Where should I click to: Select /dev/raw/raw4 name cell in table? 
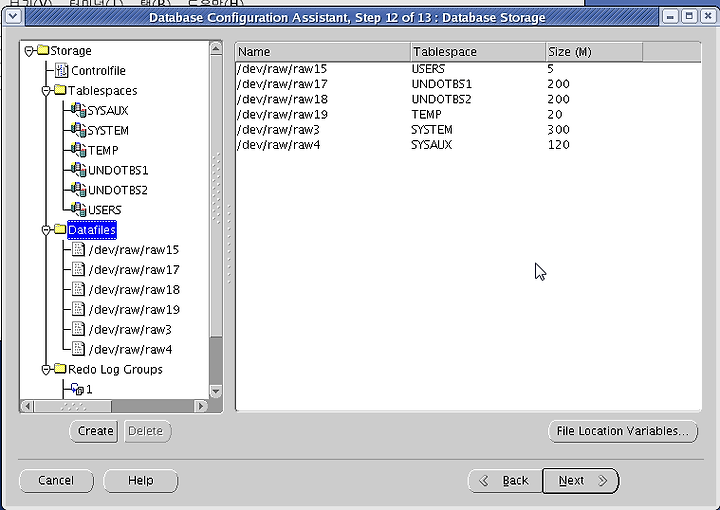[323, 145]
